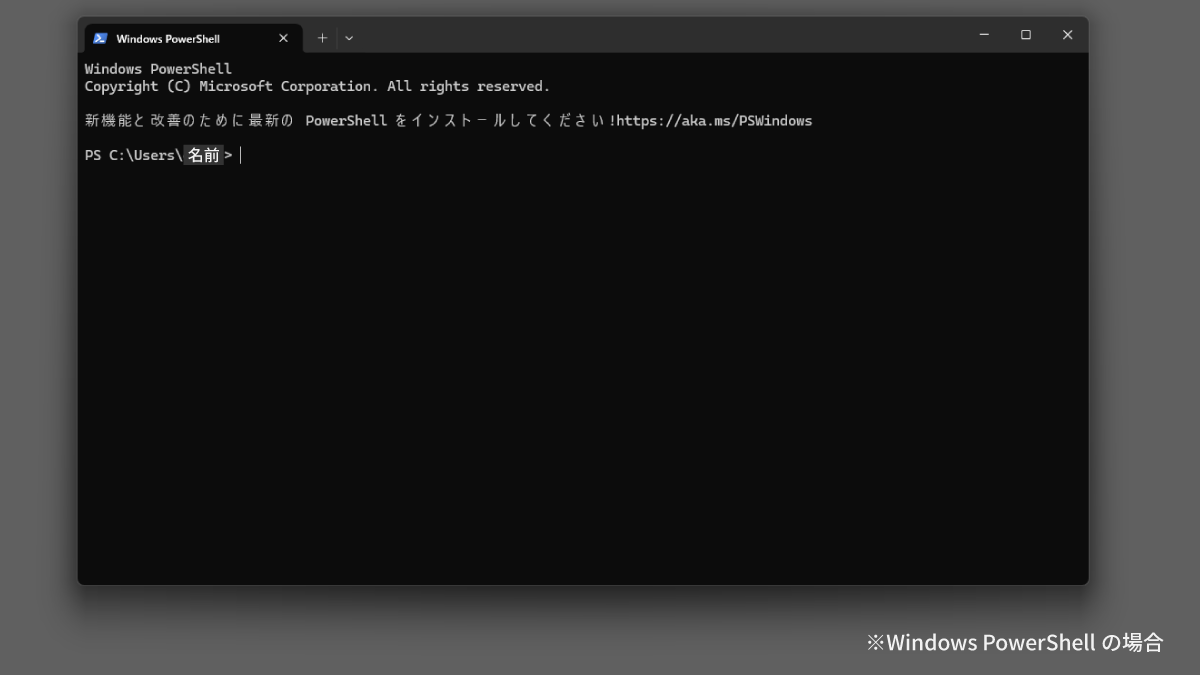Maximize the terminal window

point(1026,35)
